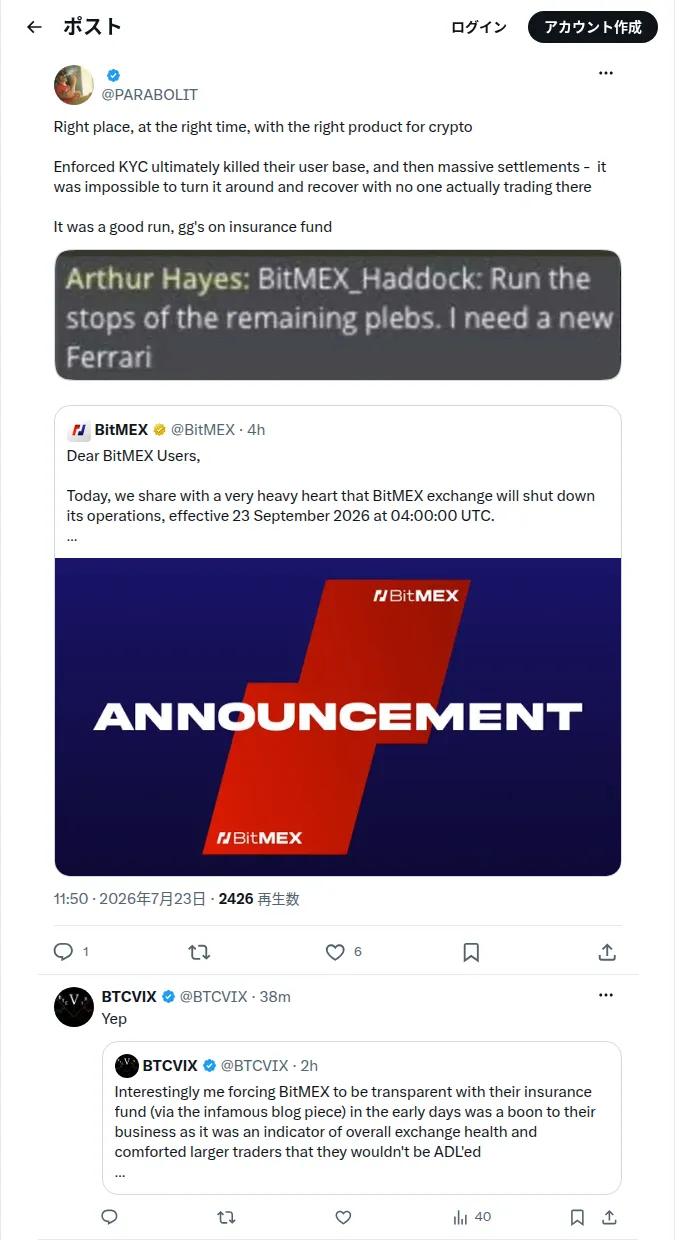Bookmark the main post
Screen dimensions: 675x1240
[471, 952]
